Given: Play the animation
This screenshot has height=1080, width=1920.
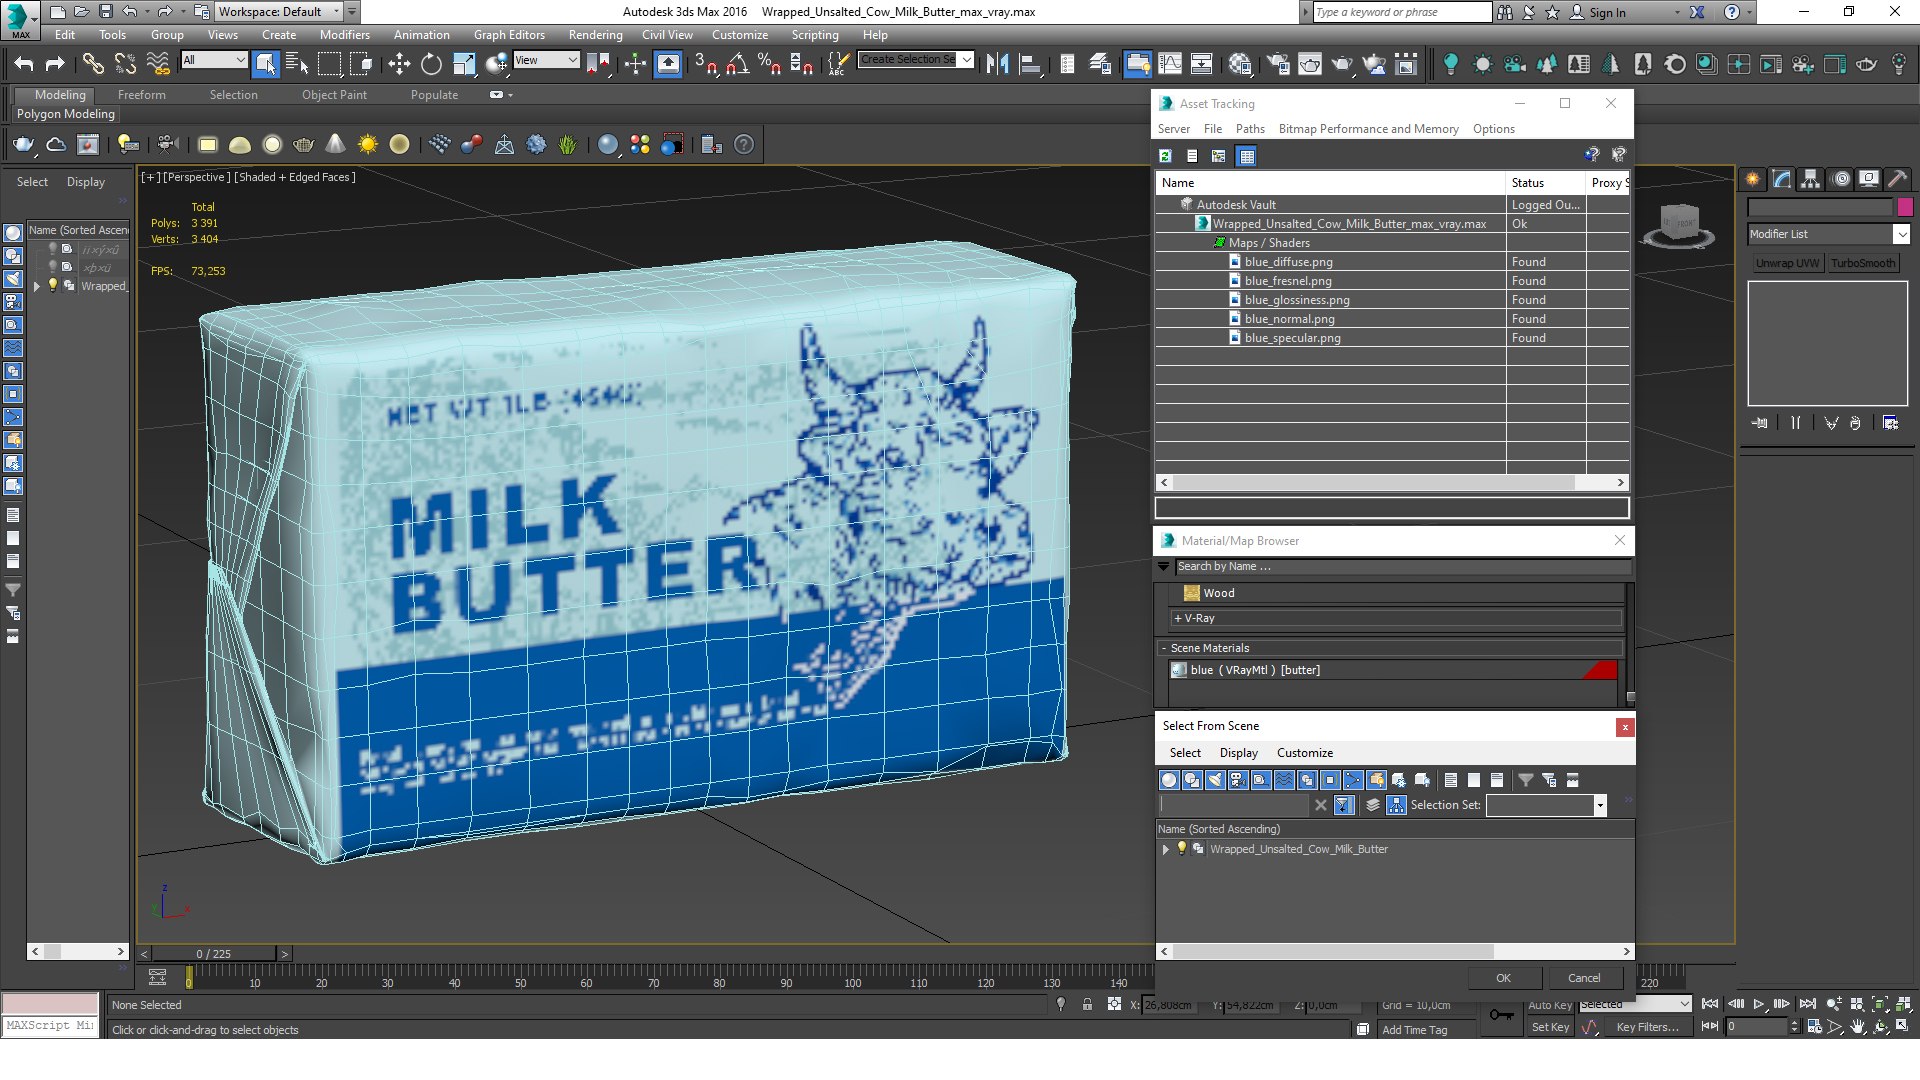Looking at the screenshot, I should [1759, 1004].
